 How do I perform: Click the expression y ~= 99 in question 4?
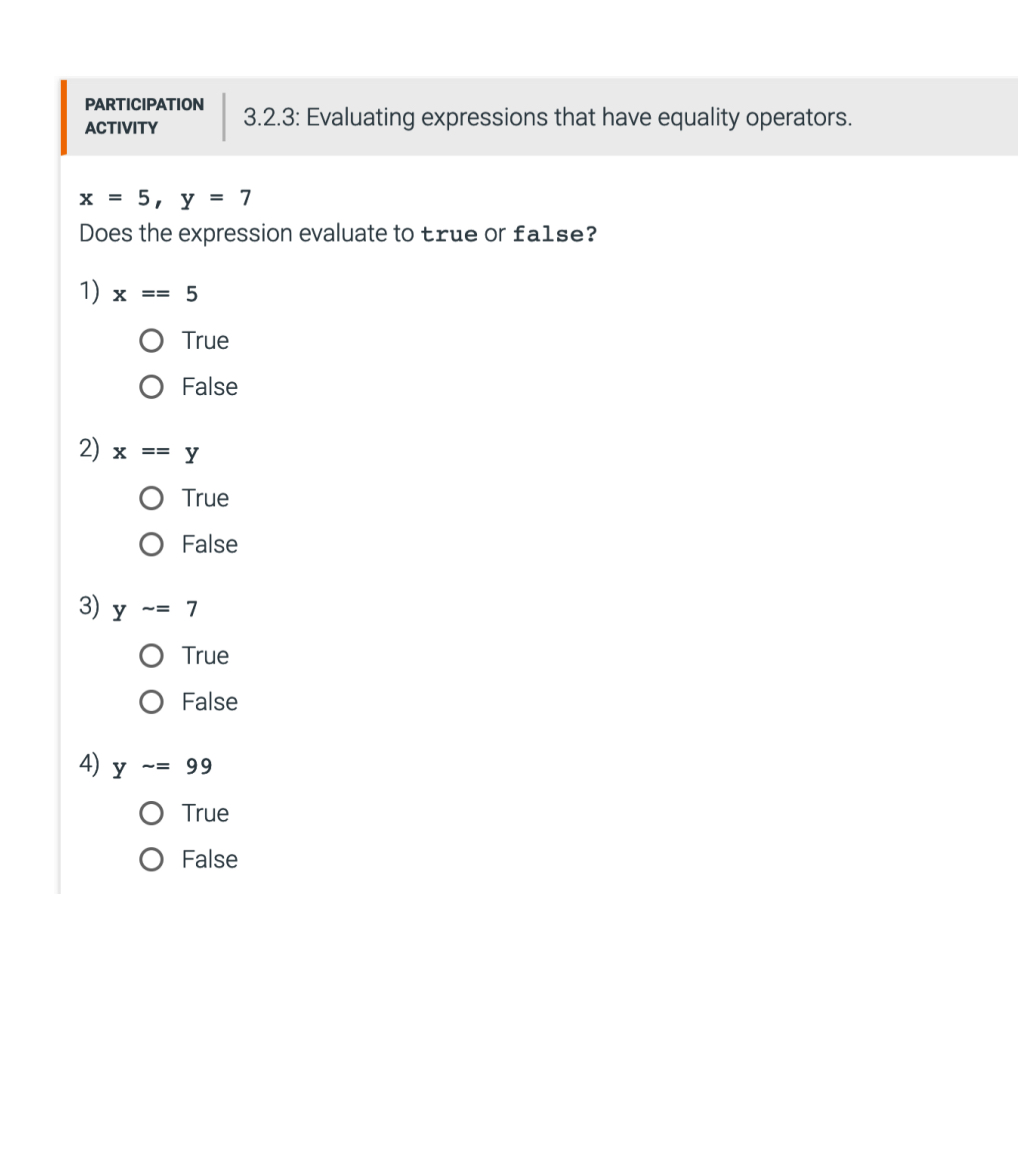click(160, 767)
